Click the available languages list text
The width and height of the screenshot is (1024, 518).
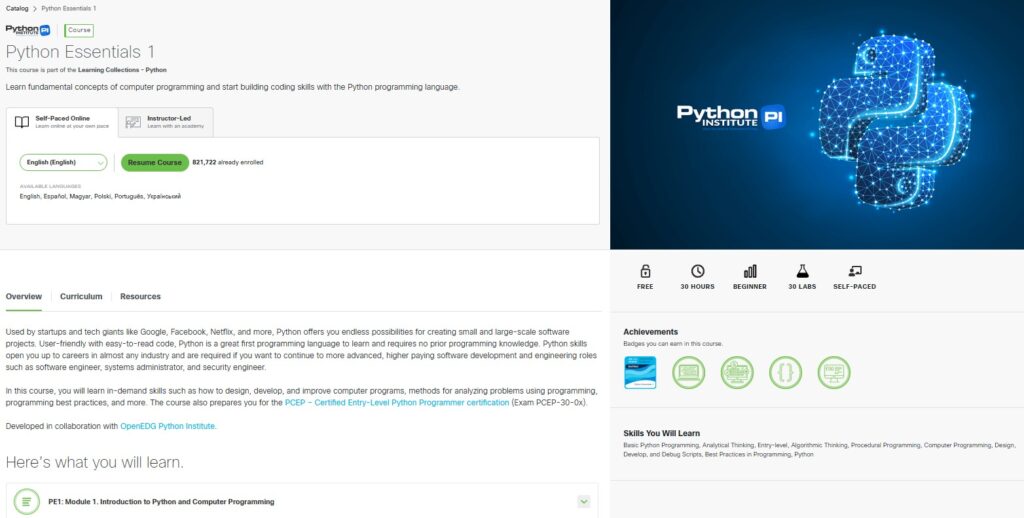(100, 196)
